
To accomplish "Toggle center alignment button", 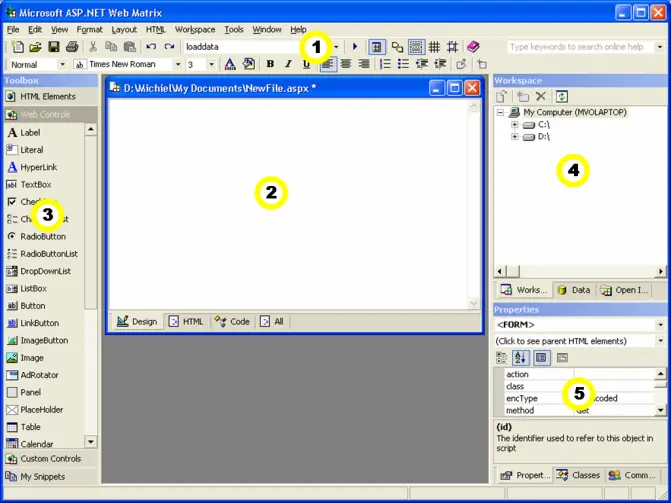I will 346,64.
